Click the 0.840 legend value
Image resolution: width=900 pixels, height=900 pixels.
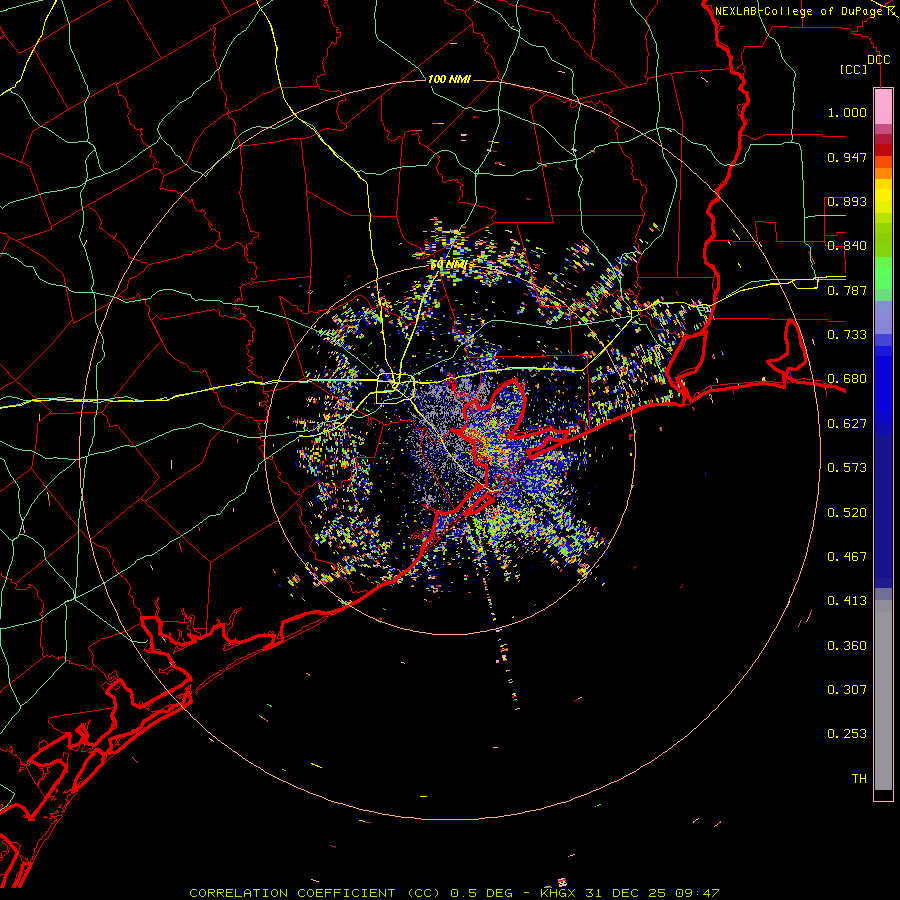point(847,246)
